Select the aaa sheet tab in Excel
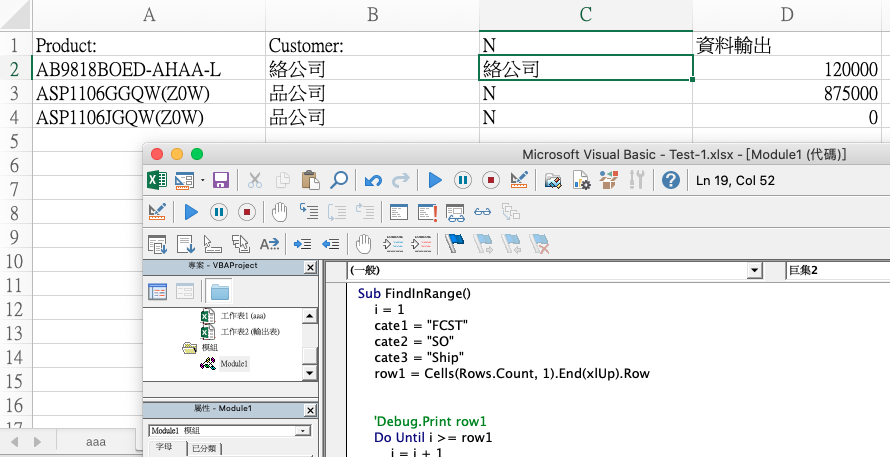The height and width of the screenshot is (457, 890). click(96, 442)
